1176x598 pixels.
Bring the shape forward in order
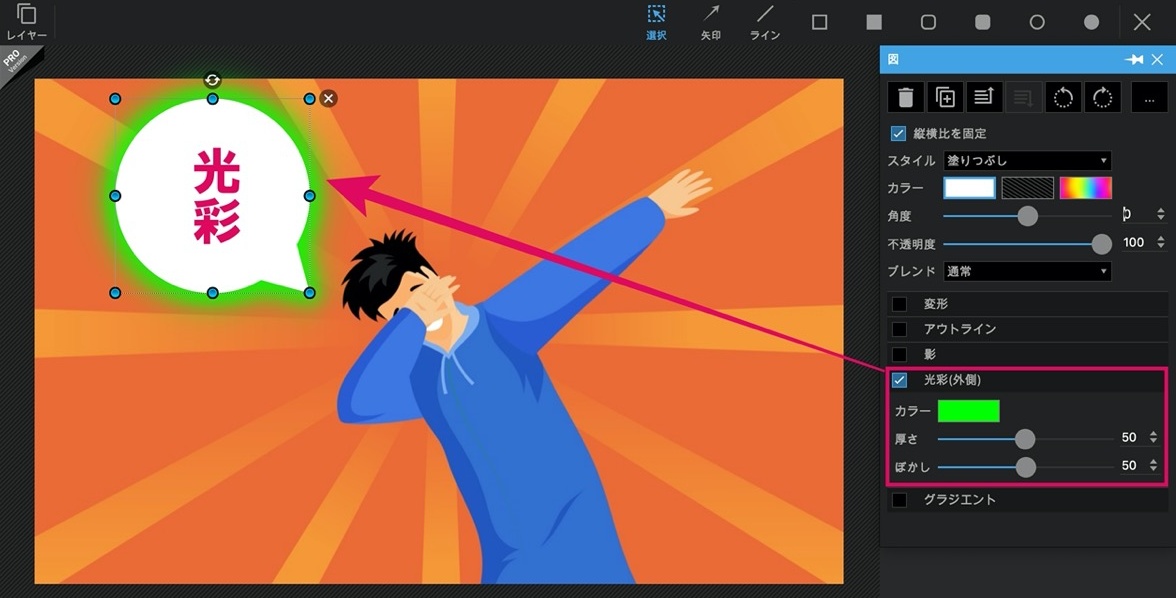point(984,98)
